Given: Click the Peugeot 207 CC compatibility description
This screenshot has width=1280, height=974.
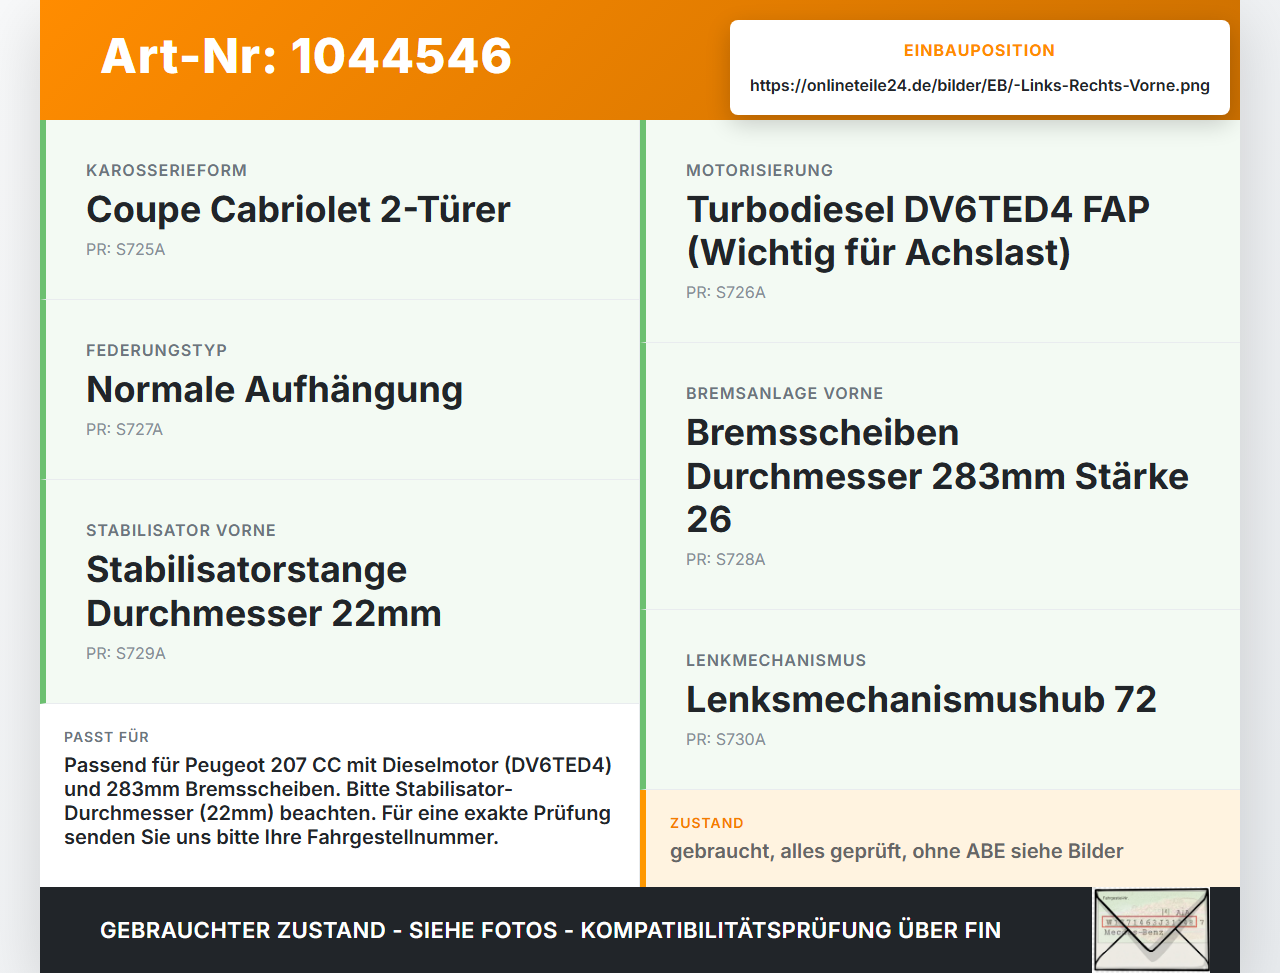Looking at the screenshot, I should coord(338,801).
